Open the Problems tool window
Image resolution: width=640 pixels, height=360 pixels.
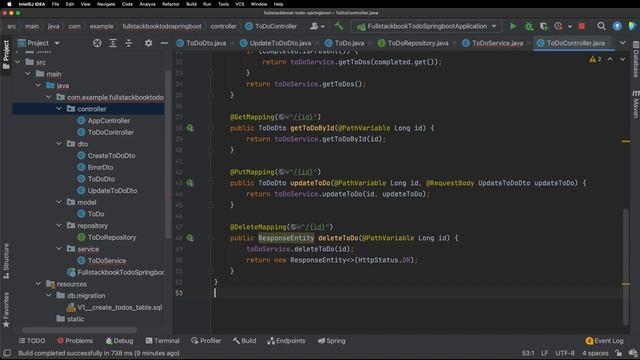pyautogui.click(x=75, y=340)
